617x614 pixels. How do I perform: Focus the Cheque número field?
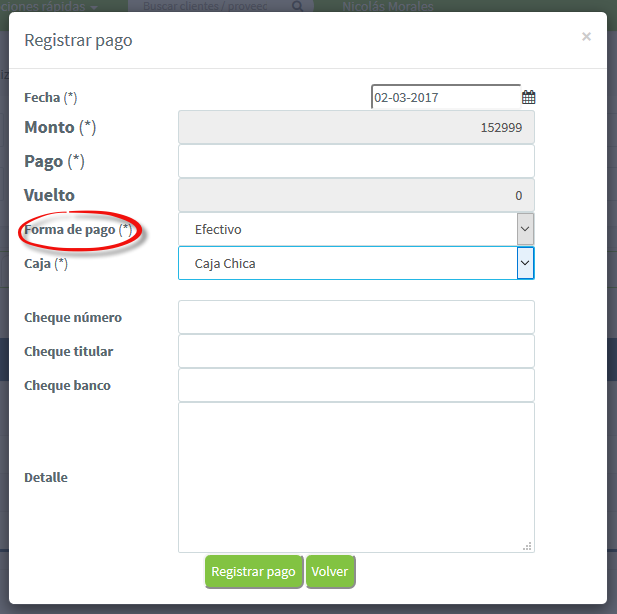click(x=356, y=317)
